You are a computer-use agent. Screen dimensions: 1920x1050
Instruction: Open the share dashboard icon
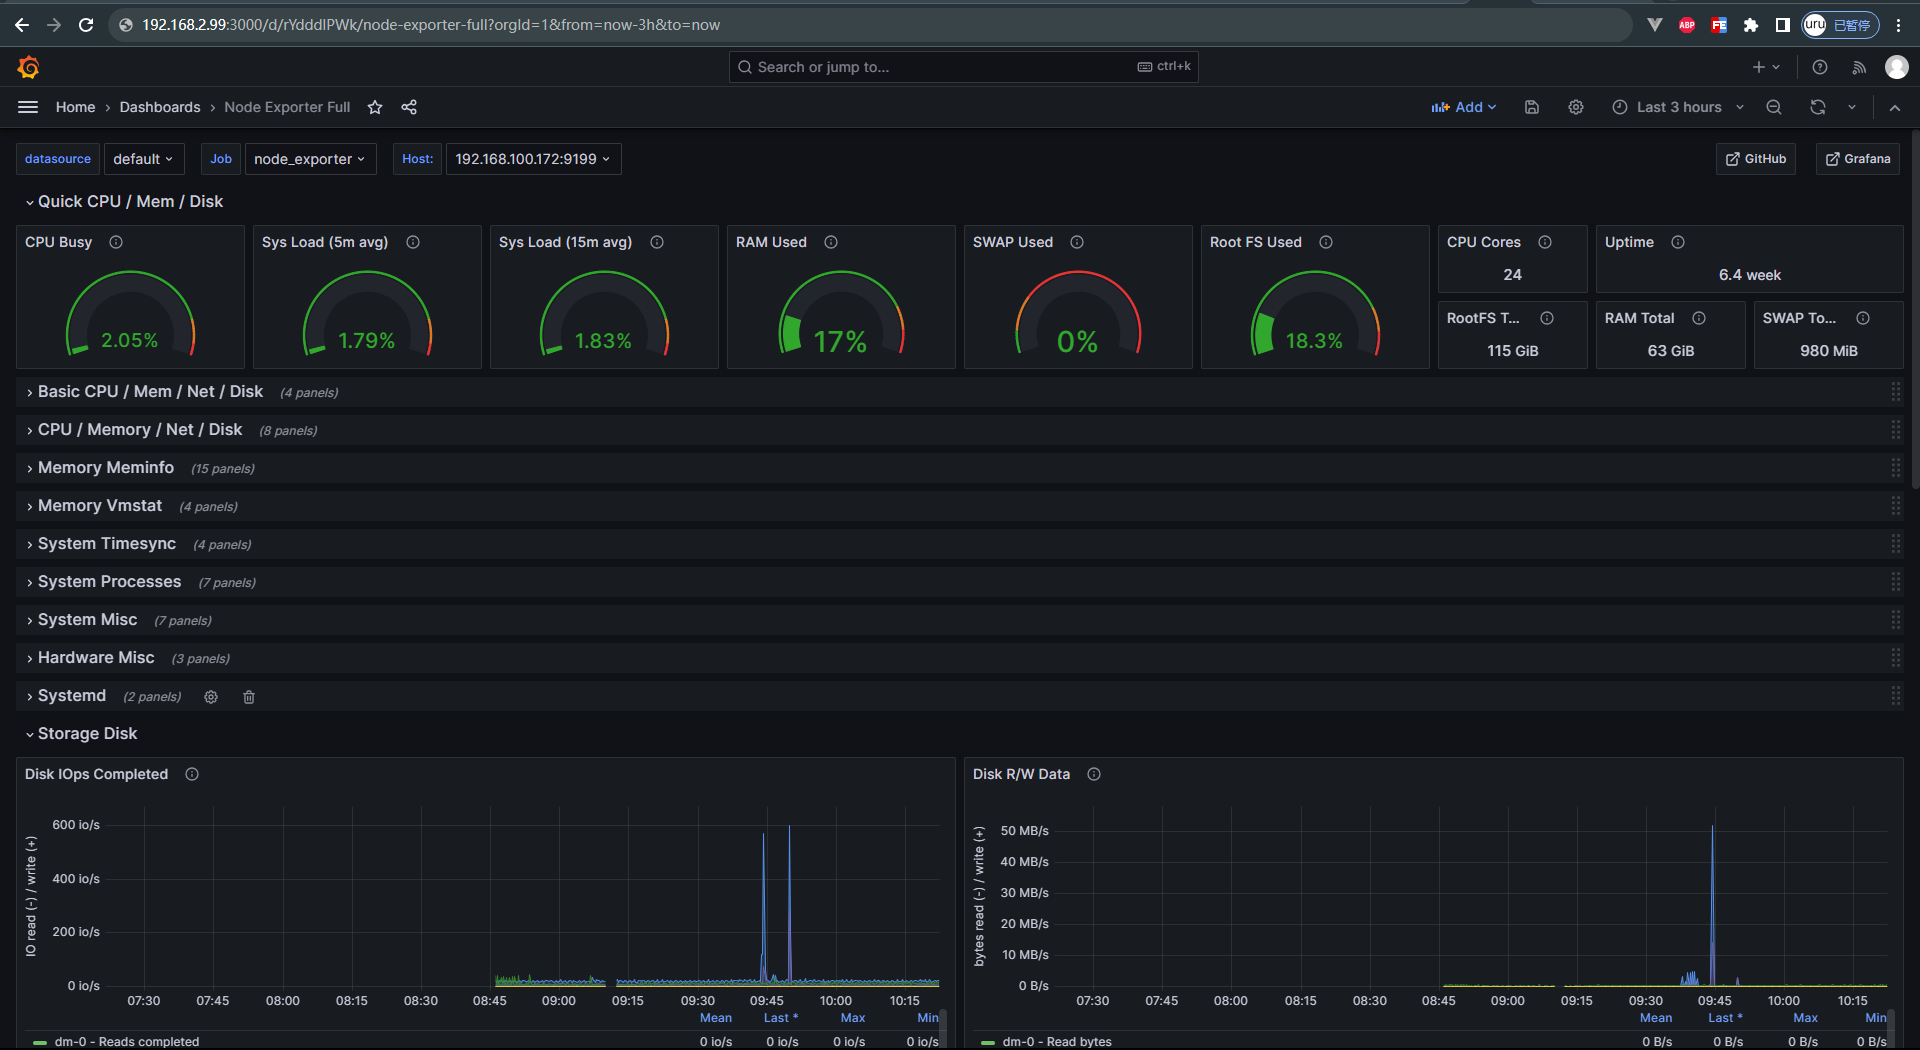[x=409, y=107]
